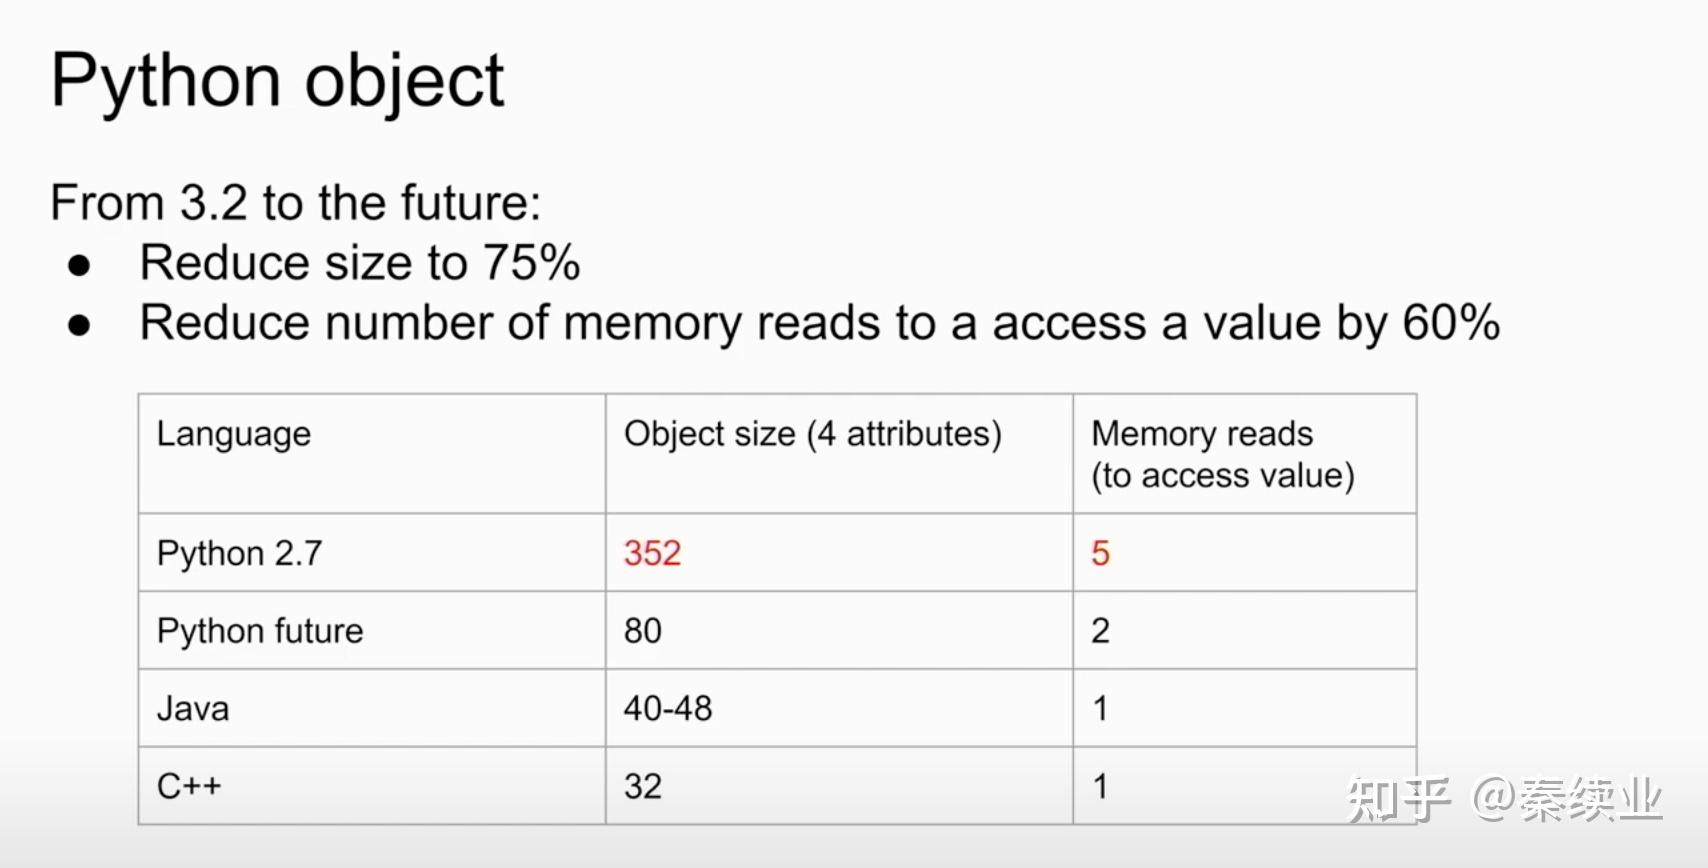Select the C++ object size value 32
Screen dimensions: 1708x868
[643, 786]
